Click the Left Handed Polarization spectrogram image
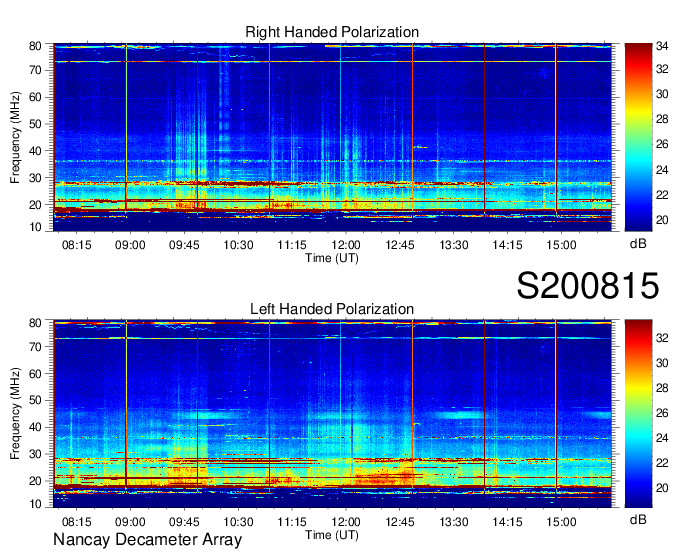 coord(332,414)
